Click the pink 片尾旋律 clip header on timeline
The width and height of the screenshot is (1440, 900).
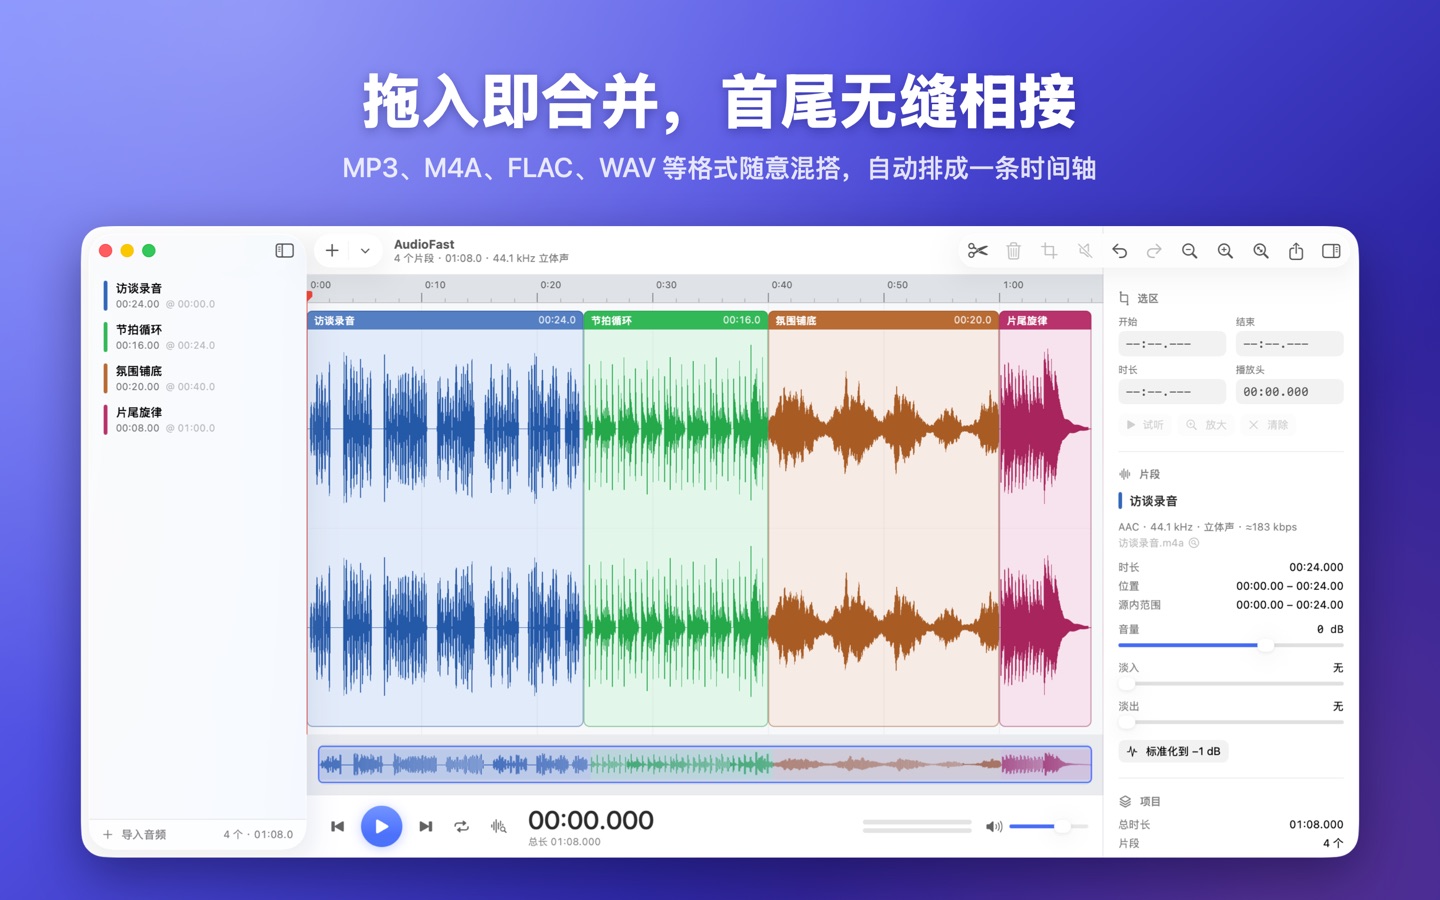pyautogui.click(x=1045, y=321)
